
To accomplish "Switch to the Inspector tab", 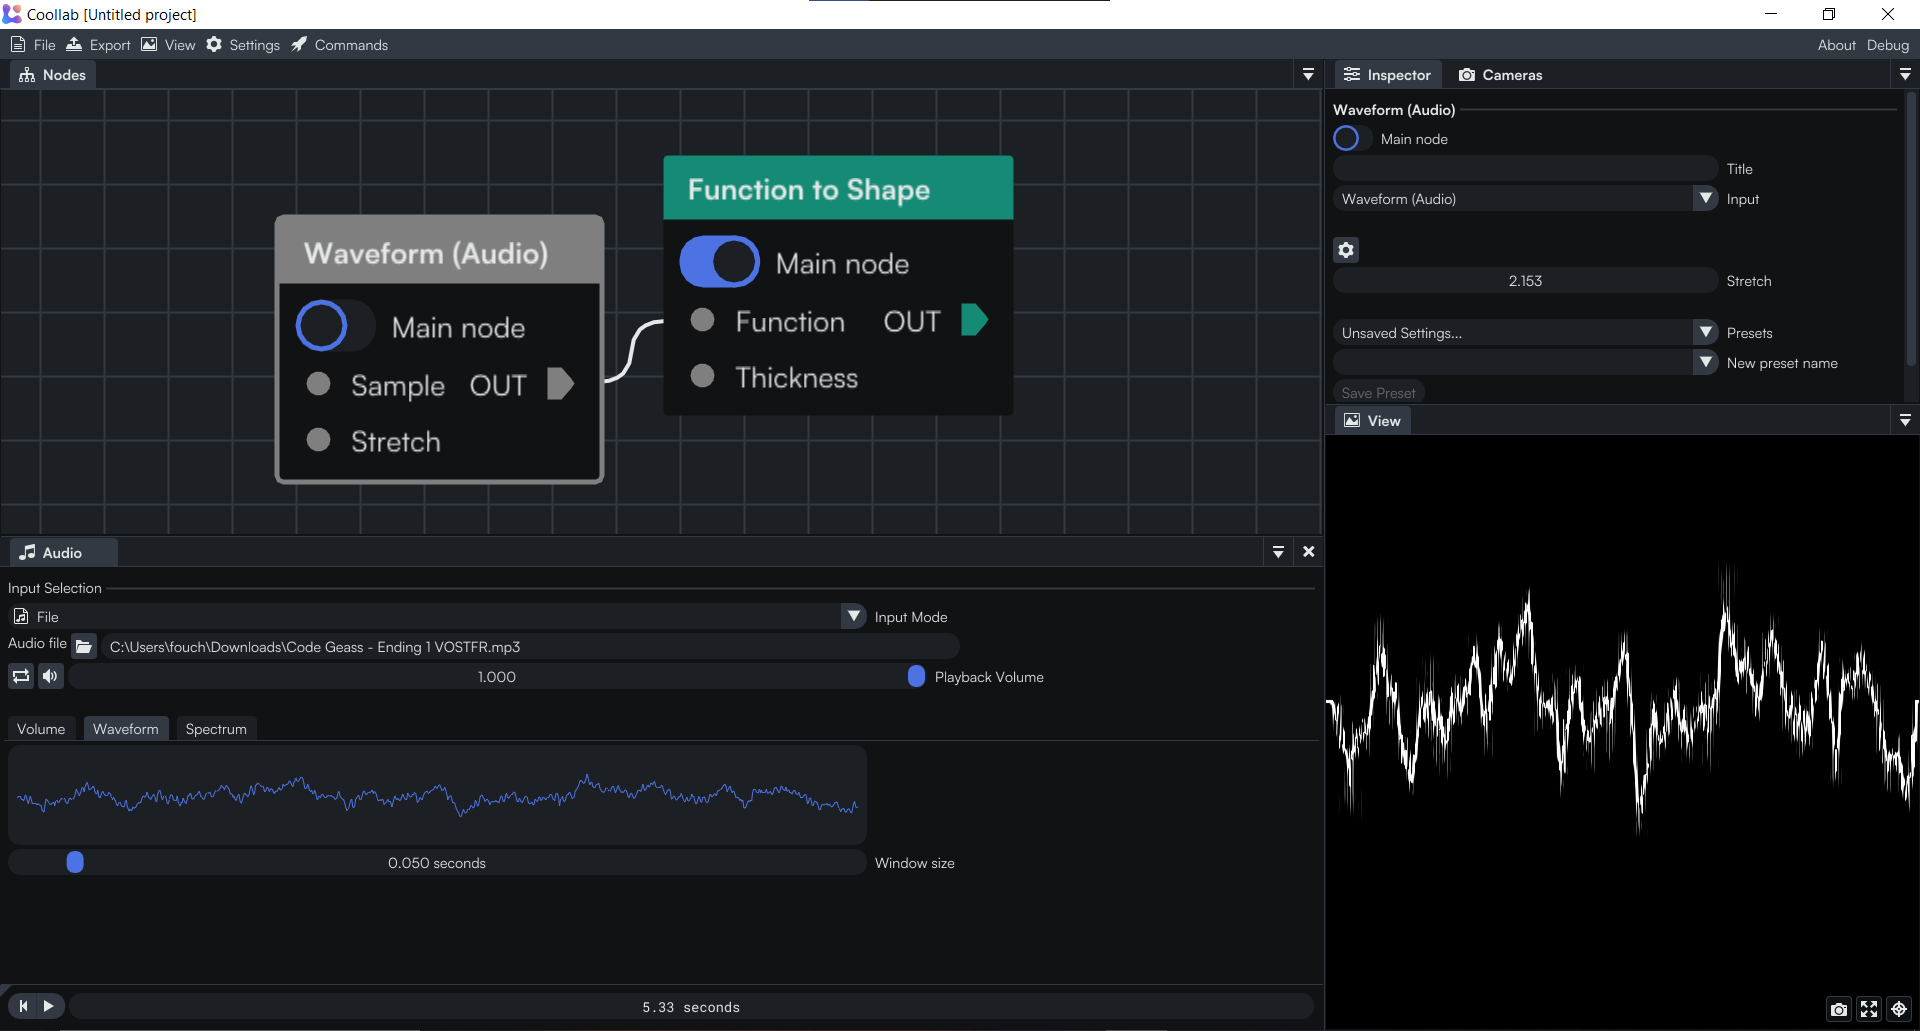I will (1388, 75).
